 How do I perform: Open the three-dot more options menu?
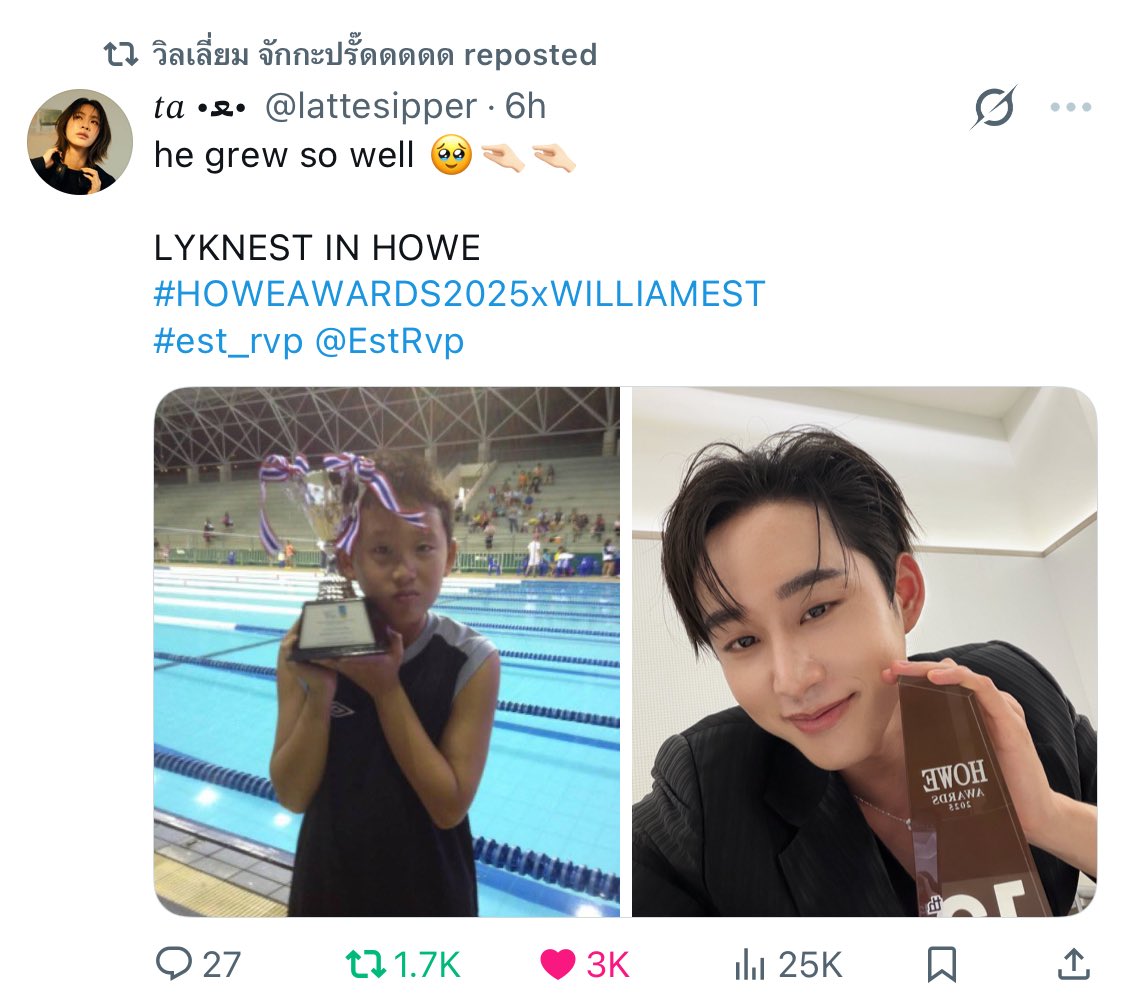1070,107
